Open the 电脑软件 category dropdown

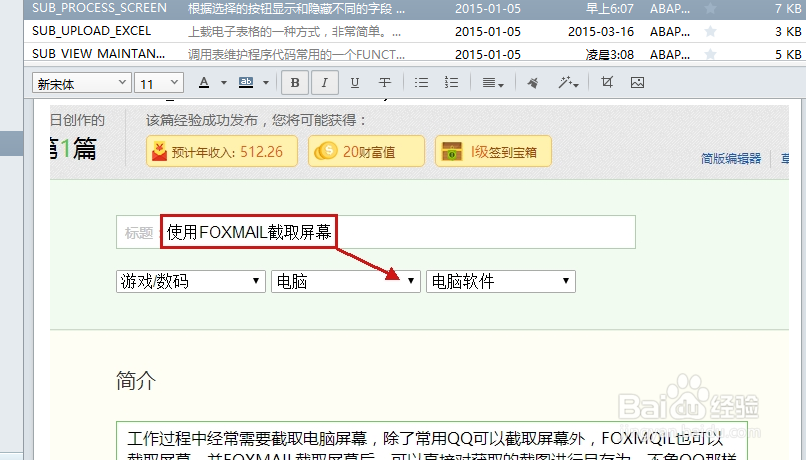pyautogui.click(x=501, y=281)
